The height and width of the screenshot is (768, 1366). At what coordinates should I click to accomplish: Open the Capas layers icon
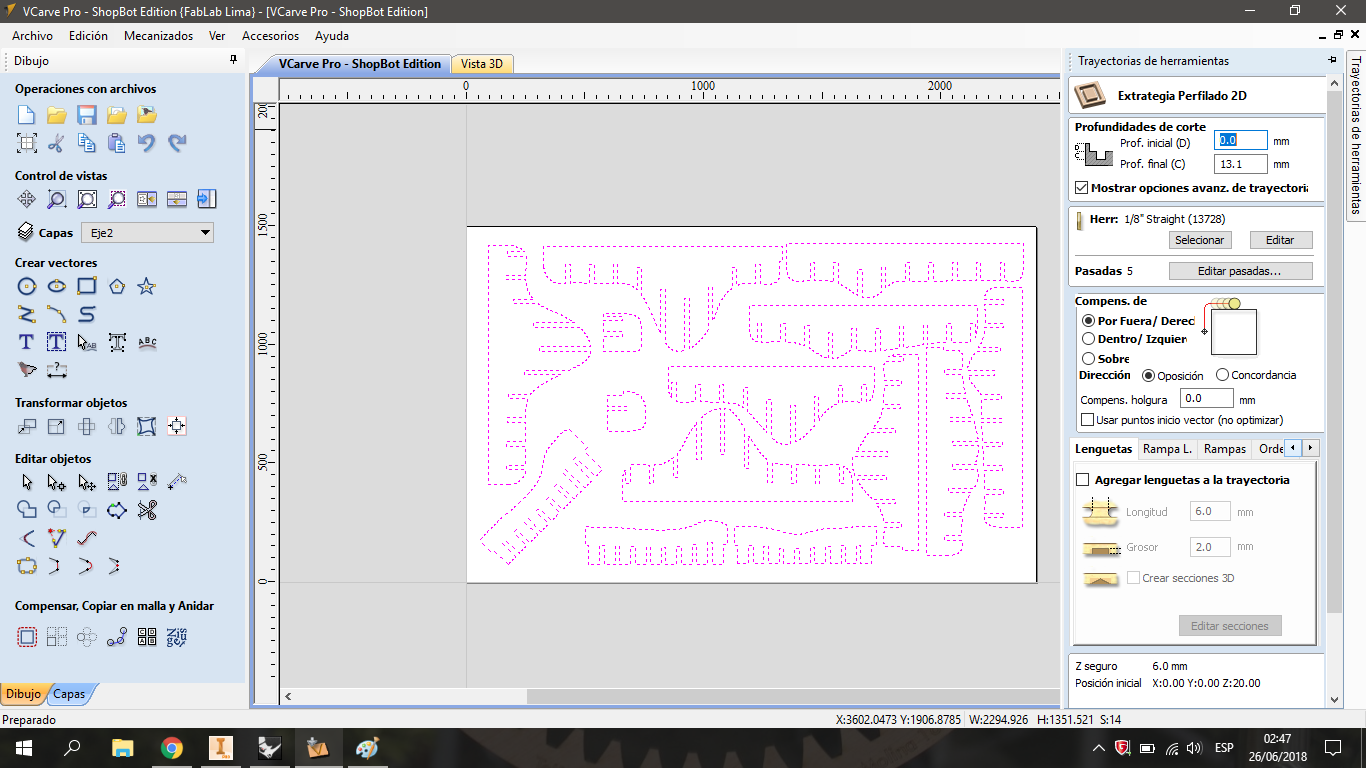tap(26, 232)
